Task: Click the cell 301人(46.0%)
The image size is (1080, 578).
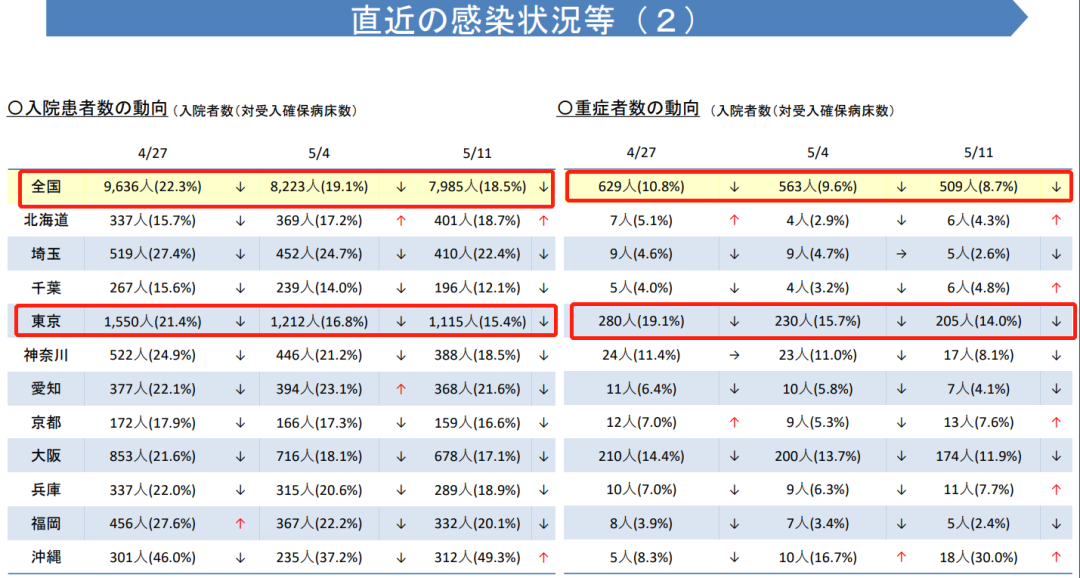Action: (x=153, y=557)
